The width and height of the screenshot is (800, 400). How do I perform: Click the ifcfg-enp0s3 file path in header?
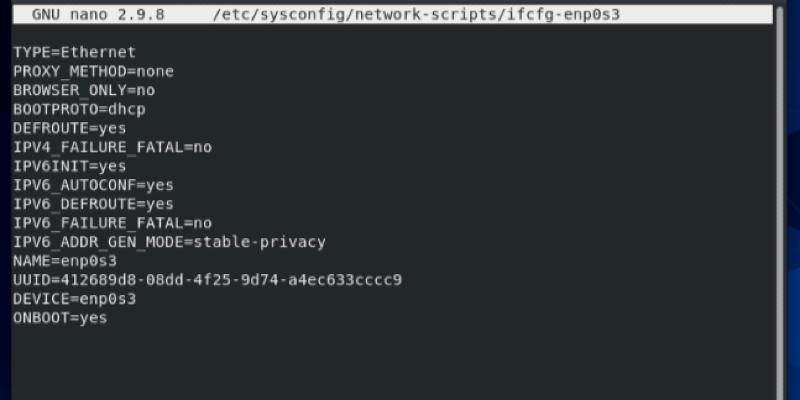416,15
